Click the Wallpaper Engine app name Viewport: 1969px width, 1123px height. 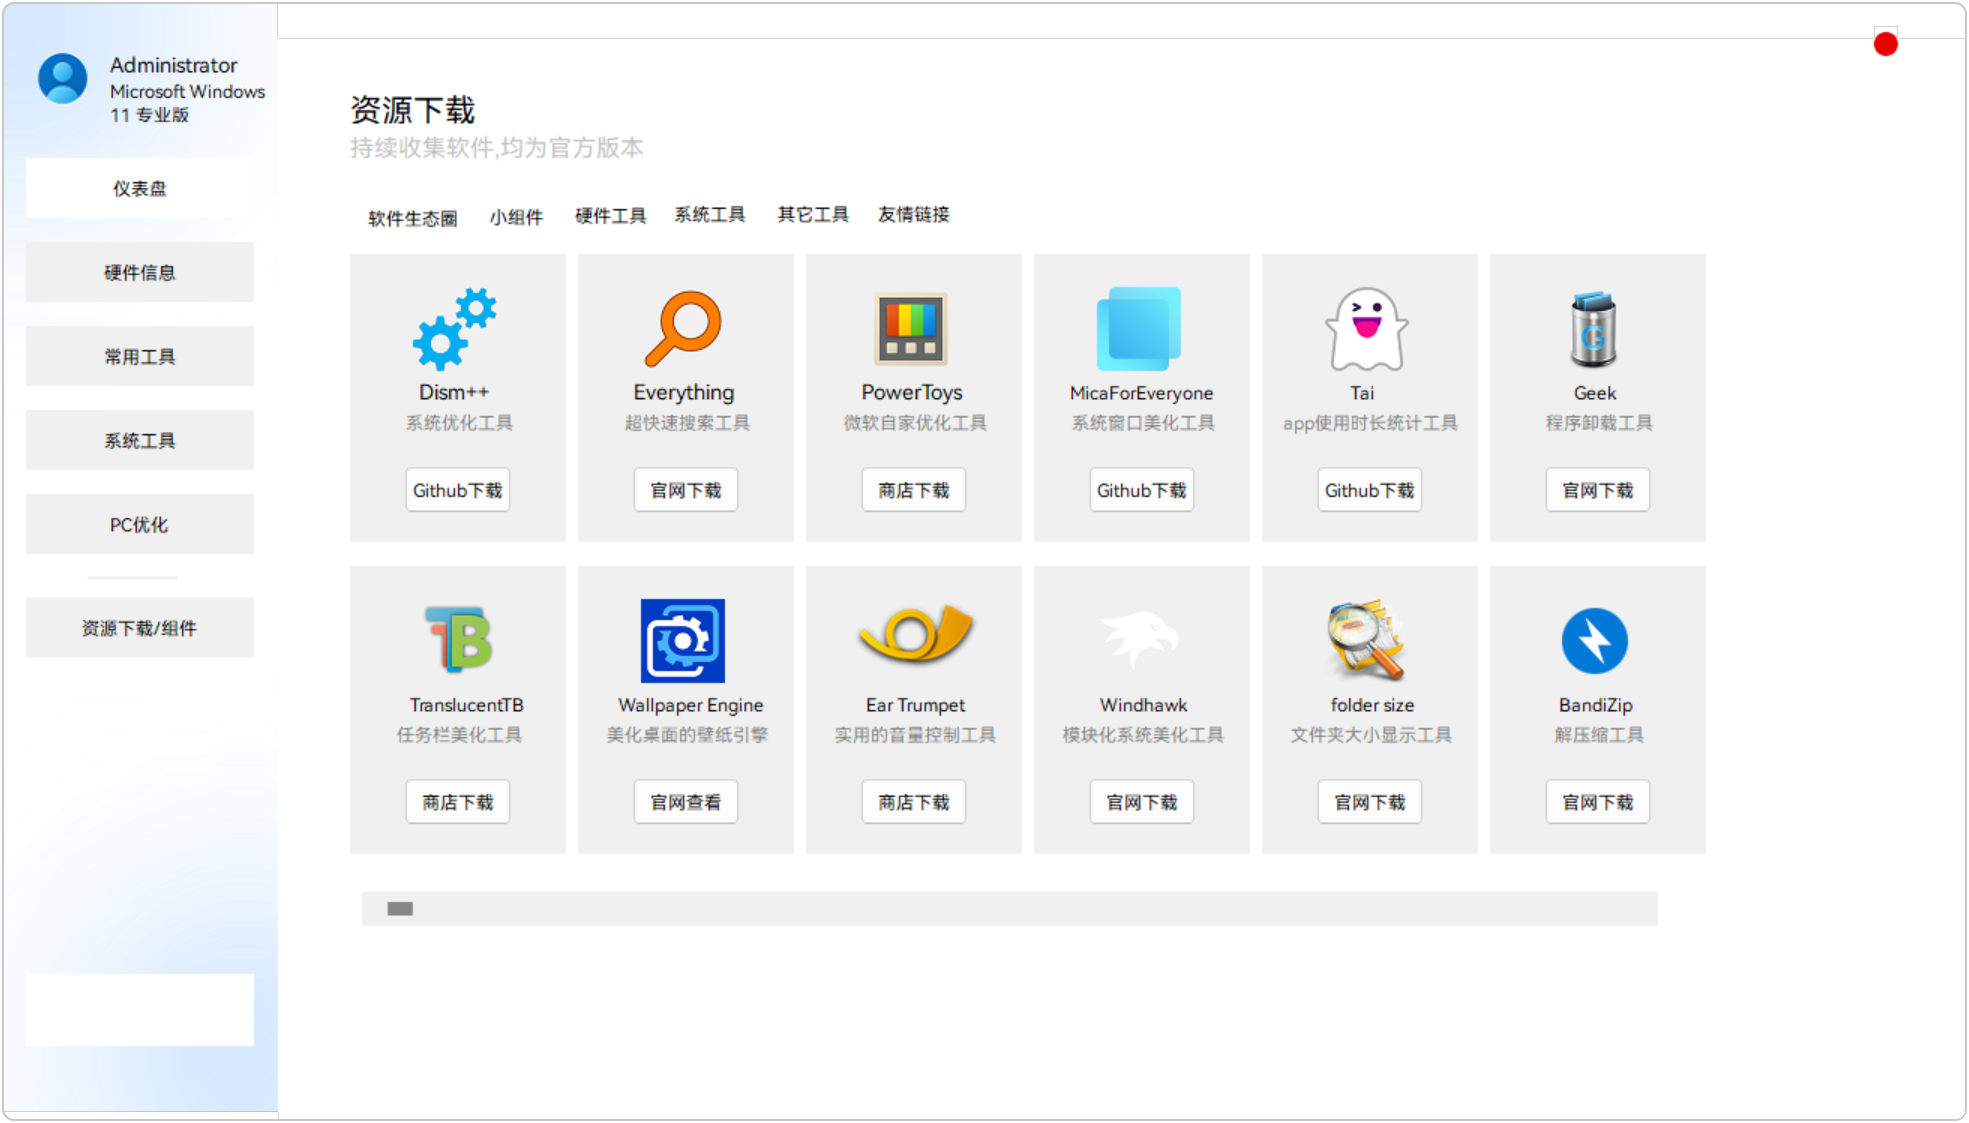tap(691, 705)
